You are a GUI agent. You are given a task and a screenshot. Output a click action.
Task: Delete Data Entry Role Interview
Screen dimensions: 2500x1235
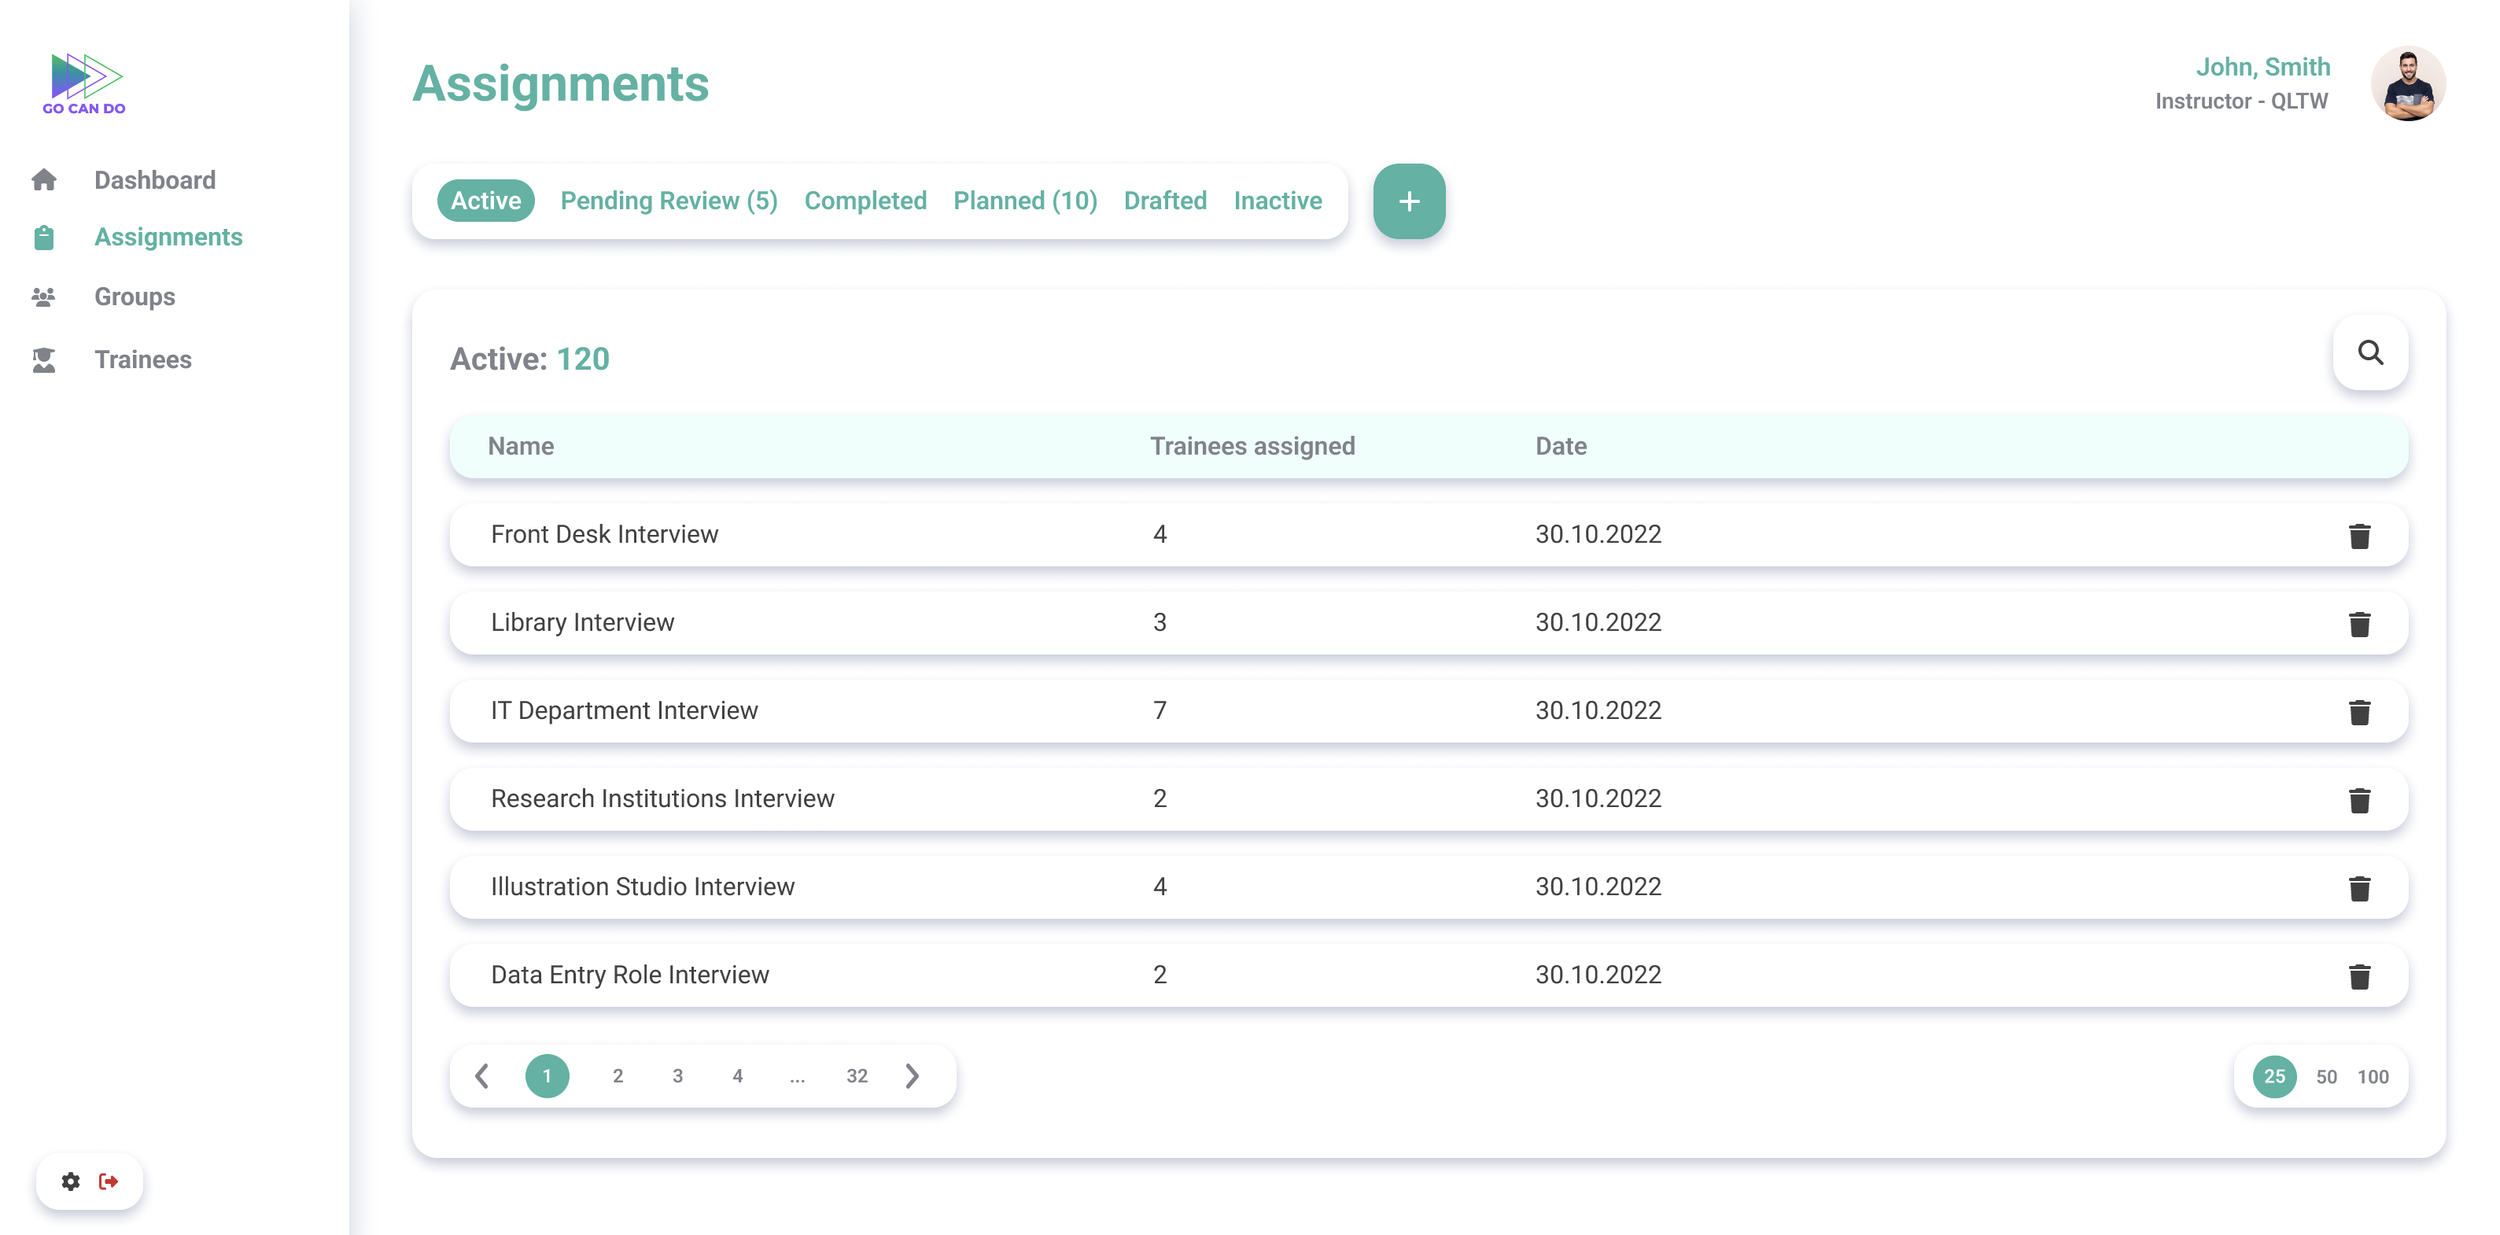[2359, 976]
